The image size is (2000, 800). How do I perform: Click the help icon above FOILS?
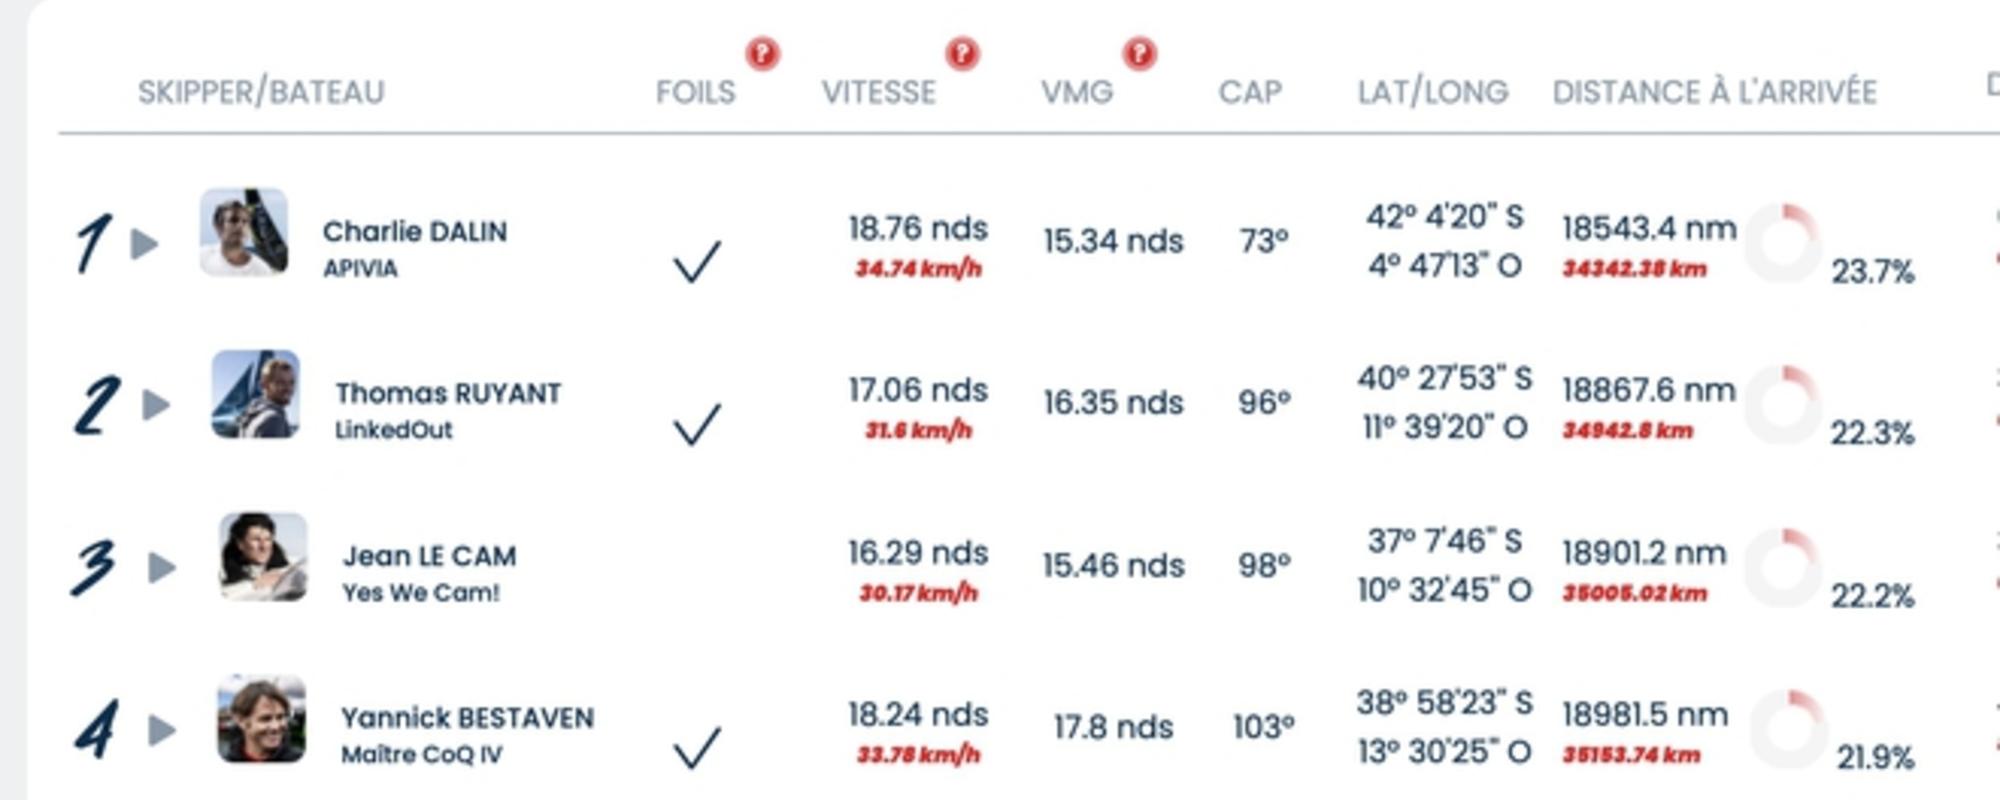click(x=762, y=53)
